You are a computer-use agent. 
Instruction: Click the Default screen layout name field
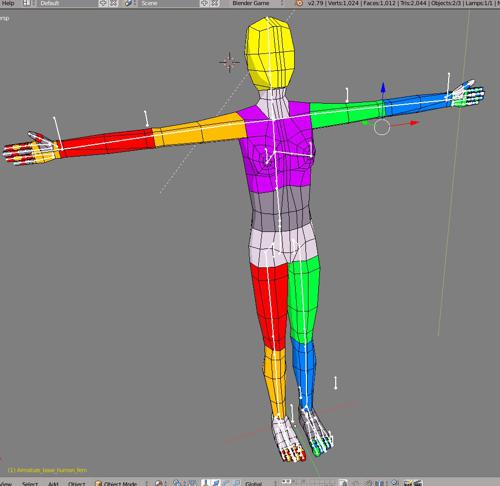(67, 3)
